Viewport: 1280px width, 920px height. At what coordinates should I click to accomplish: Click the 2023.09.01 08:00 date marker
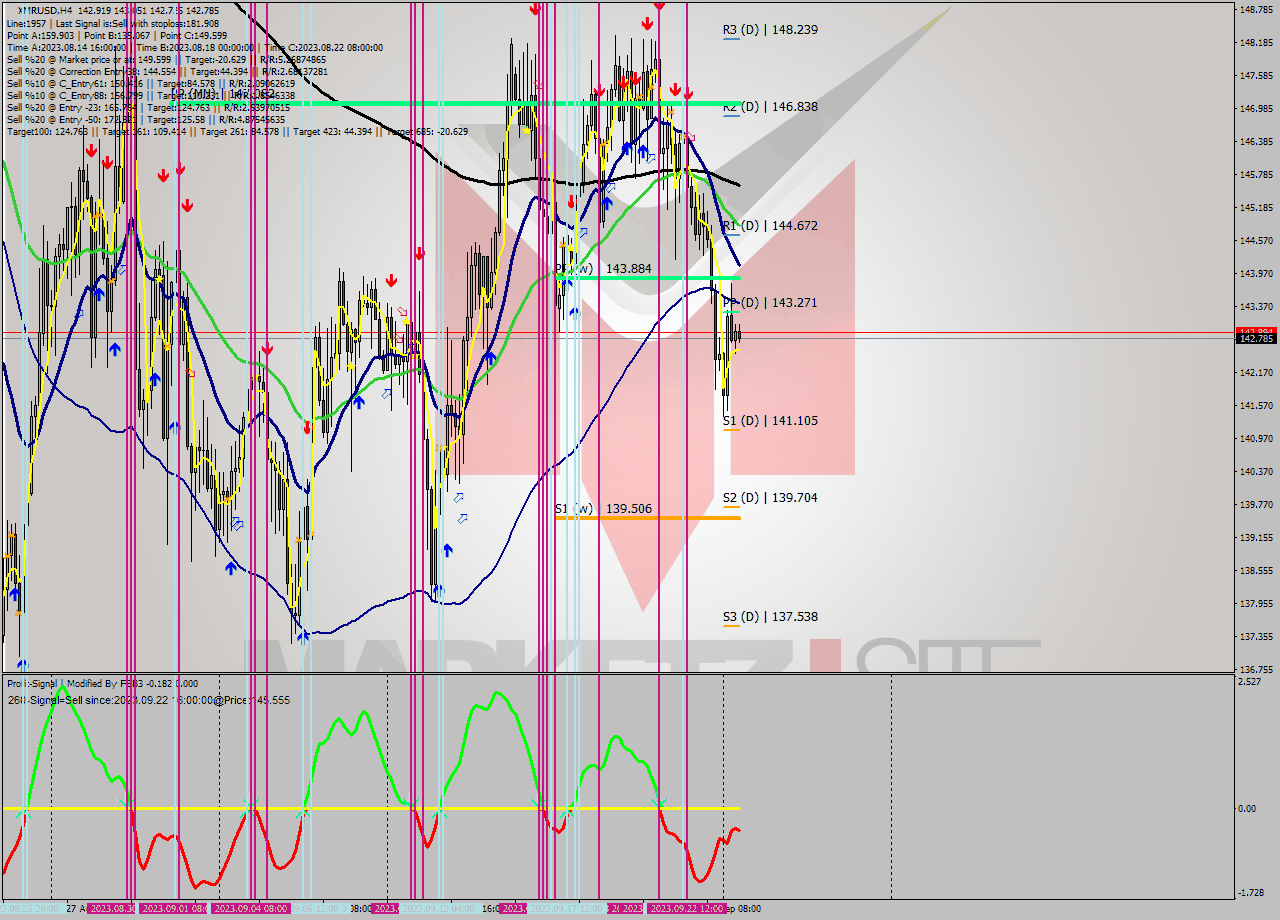coord(174,909)
